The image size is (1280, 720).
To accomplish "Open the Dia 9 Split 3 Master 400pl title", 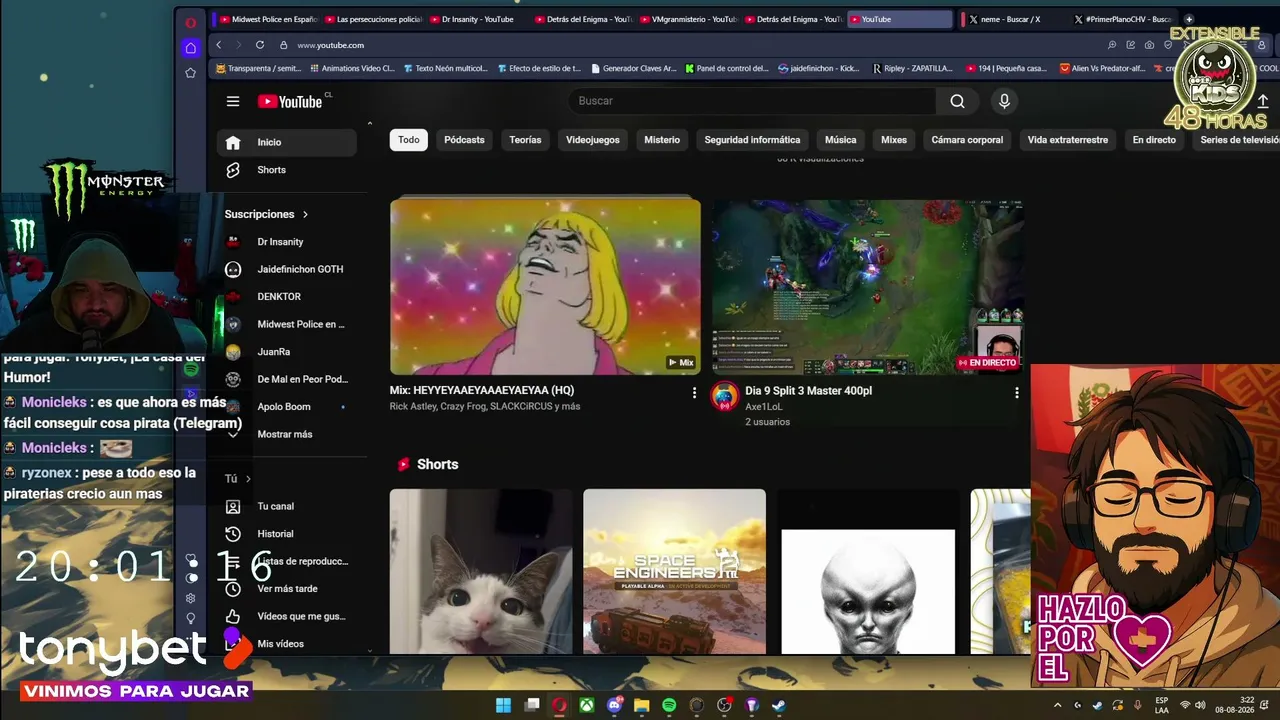I will pos(808,391).
